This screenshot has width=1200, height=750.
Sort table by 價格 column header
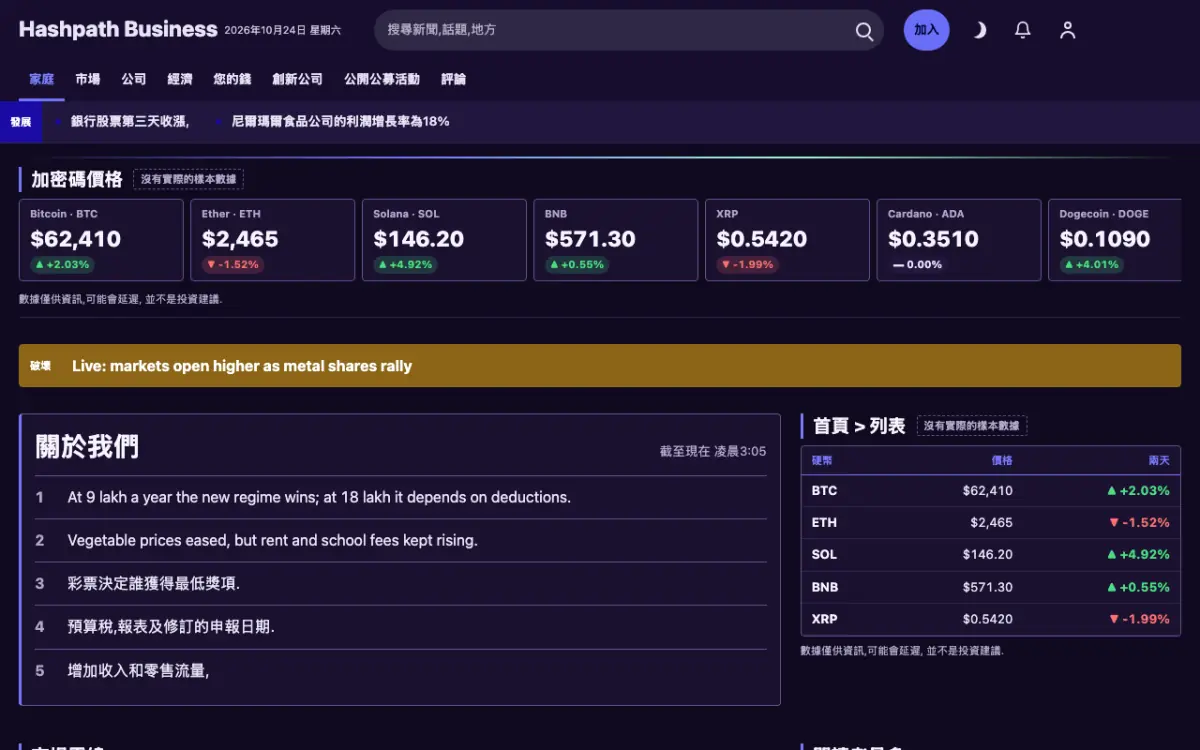(x=1002, y=460)
